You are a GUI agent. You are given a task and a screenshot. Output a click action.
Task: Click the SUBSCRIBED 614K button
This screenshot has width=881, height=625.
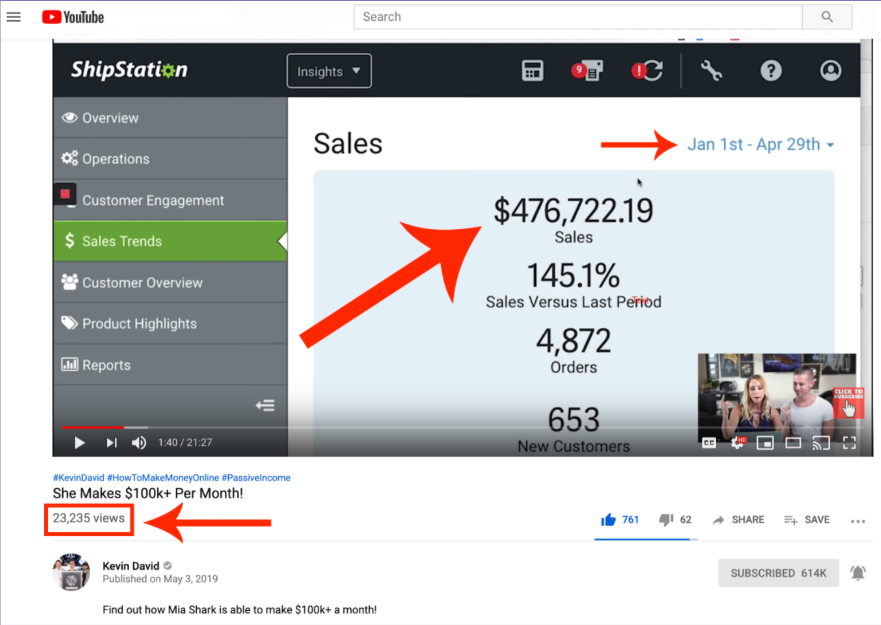[x=778, y=573]
